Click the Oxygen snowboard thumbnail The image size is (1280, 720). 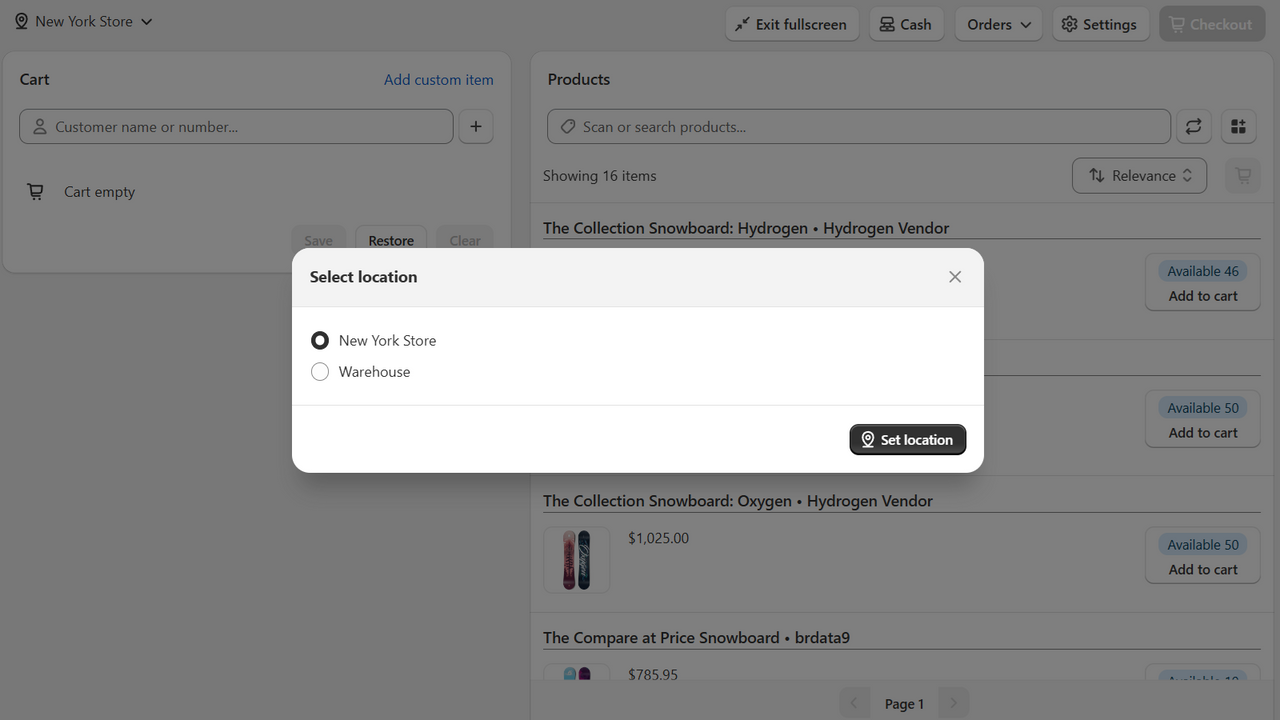[577, 560]
